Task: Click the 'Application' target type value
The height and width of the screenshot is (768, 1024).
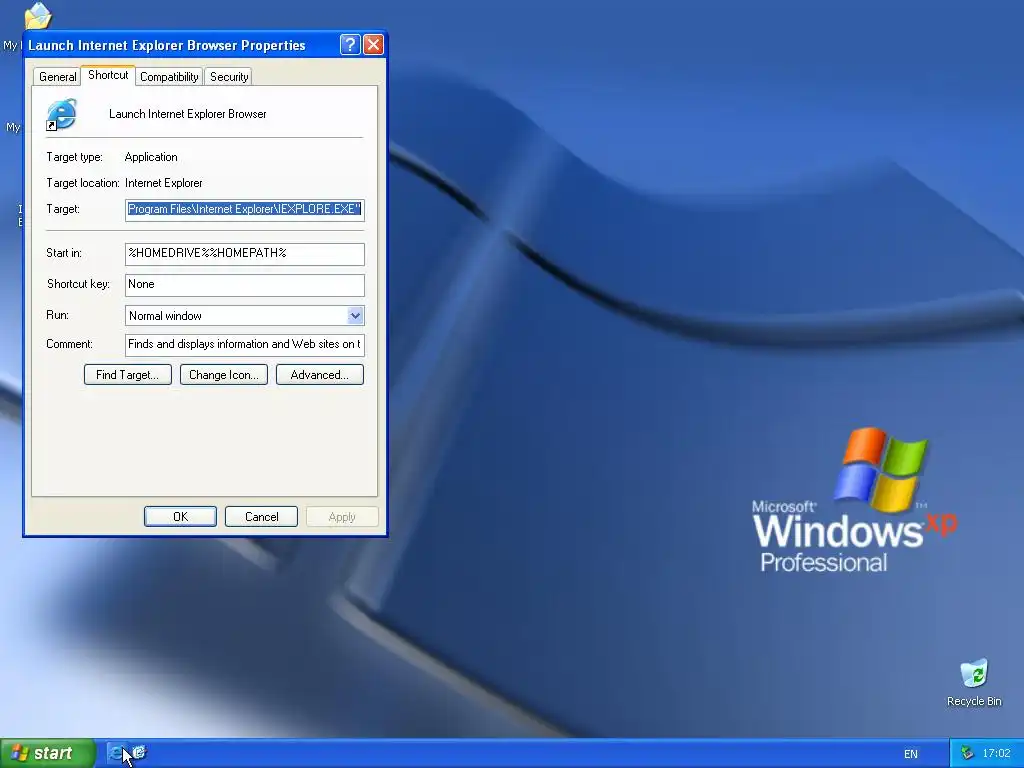Action: coord(151,157)
